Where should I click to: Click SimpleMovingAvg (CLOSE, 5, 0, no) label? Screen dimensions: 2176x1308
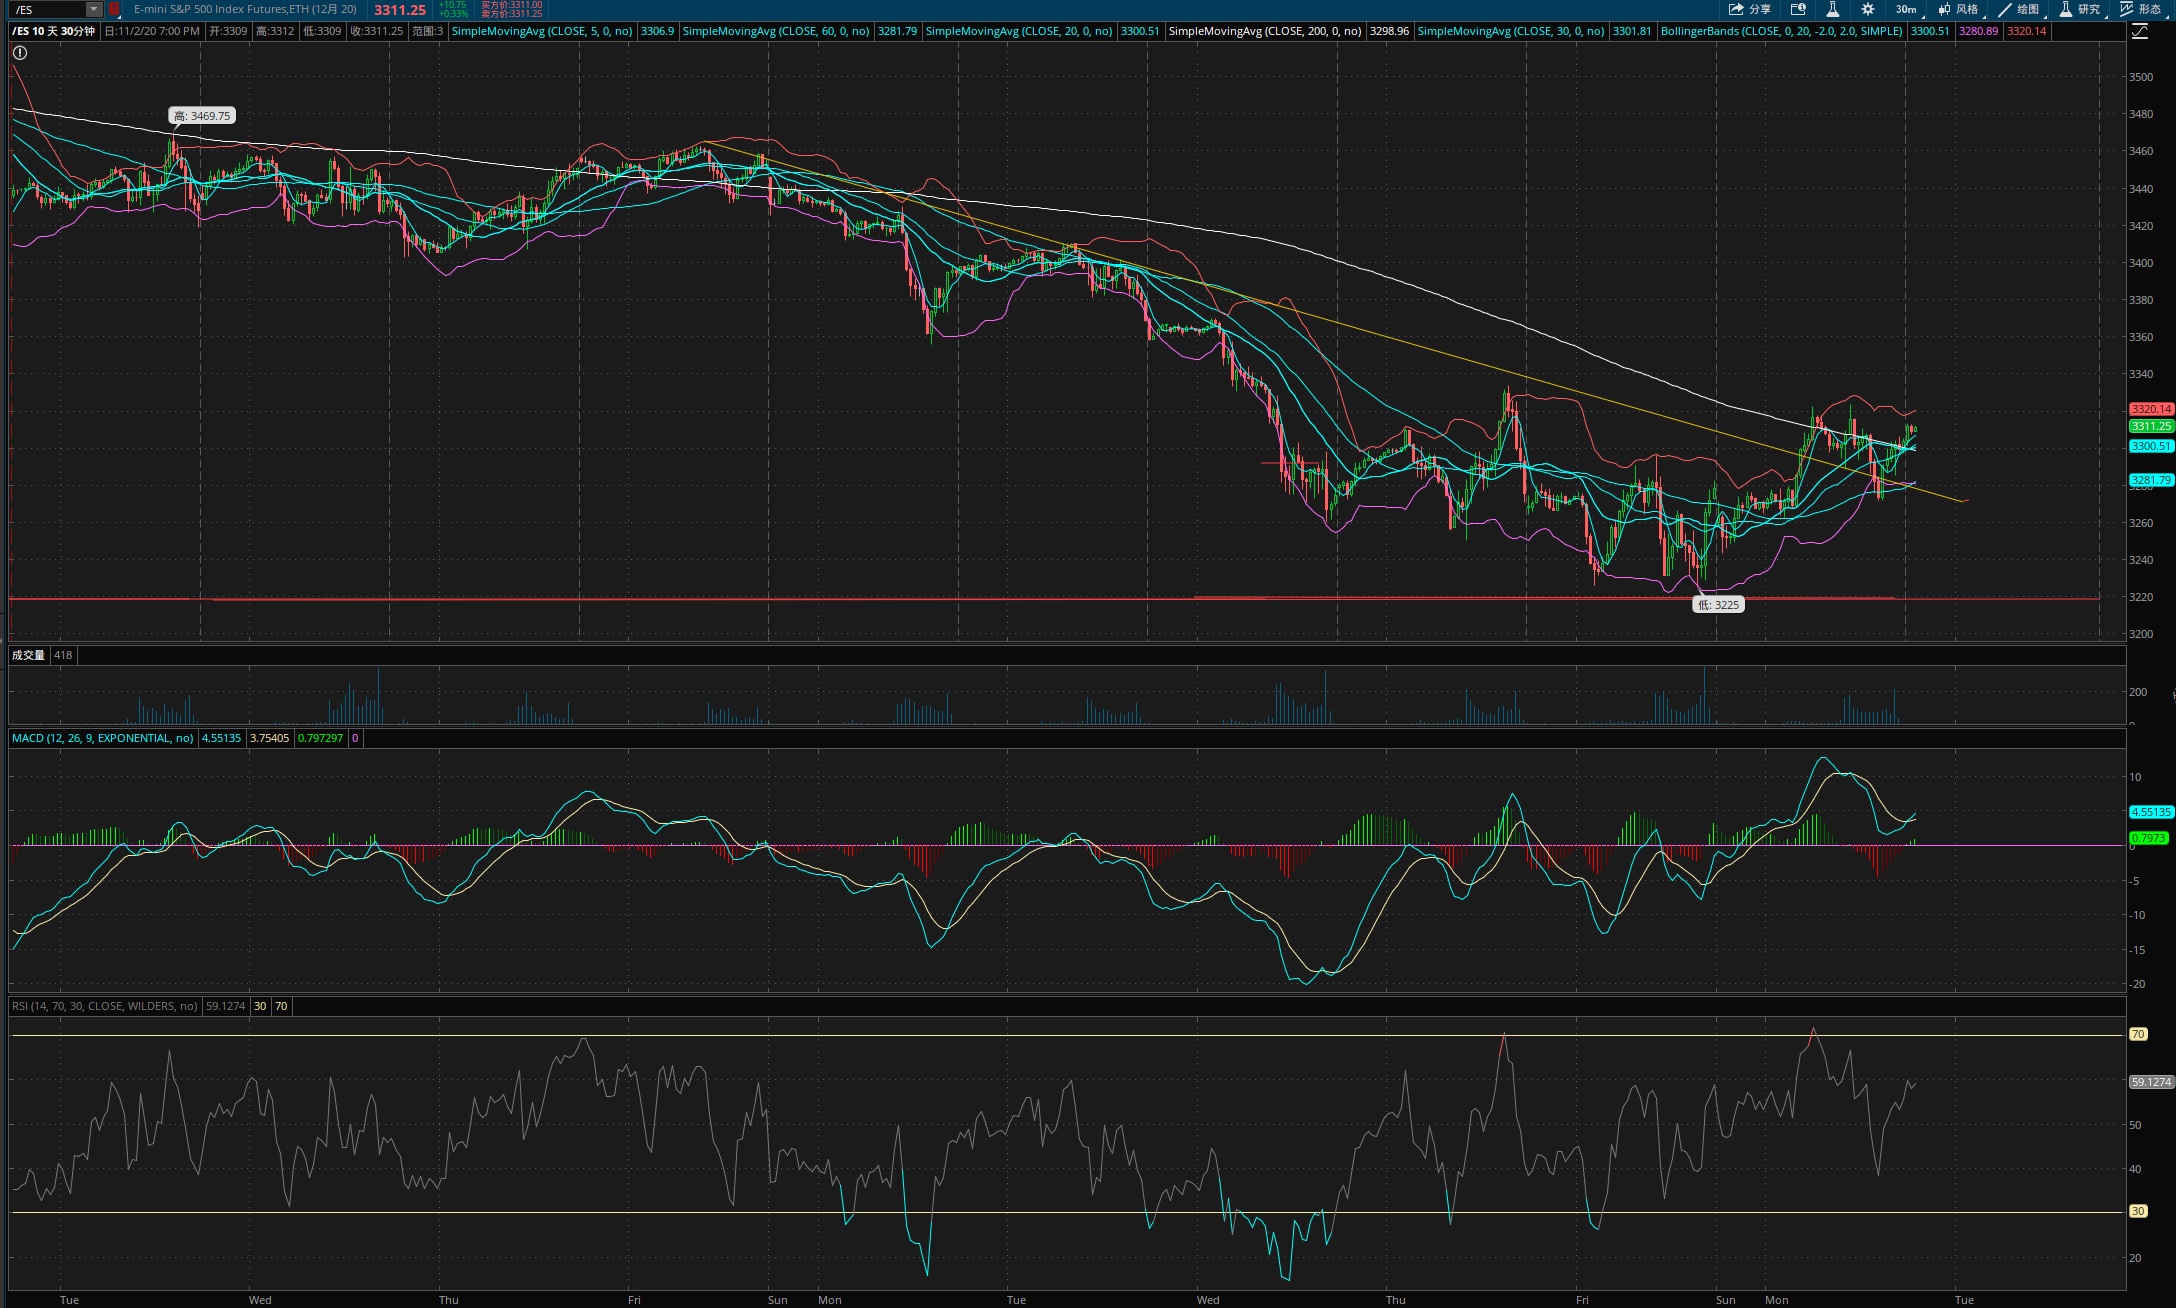point(542,31)
